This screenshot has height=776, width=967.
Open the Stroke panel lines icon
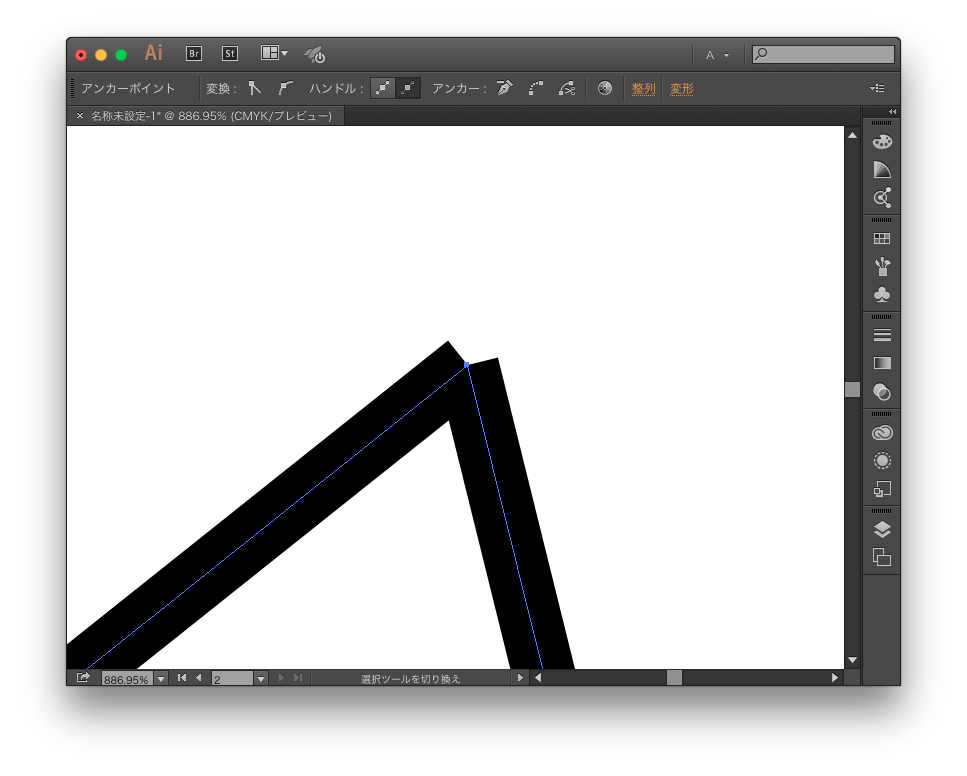point(882,335)
